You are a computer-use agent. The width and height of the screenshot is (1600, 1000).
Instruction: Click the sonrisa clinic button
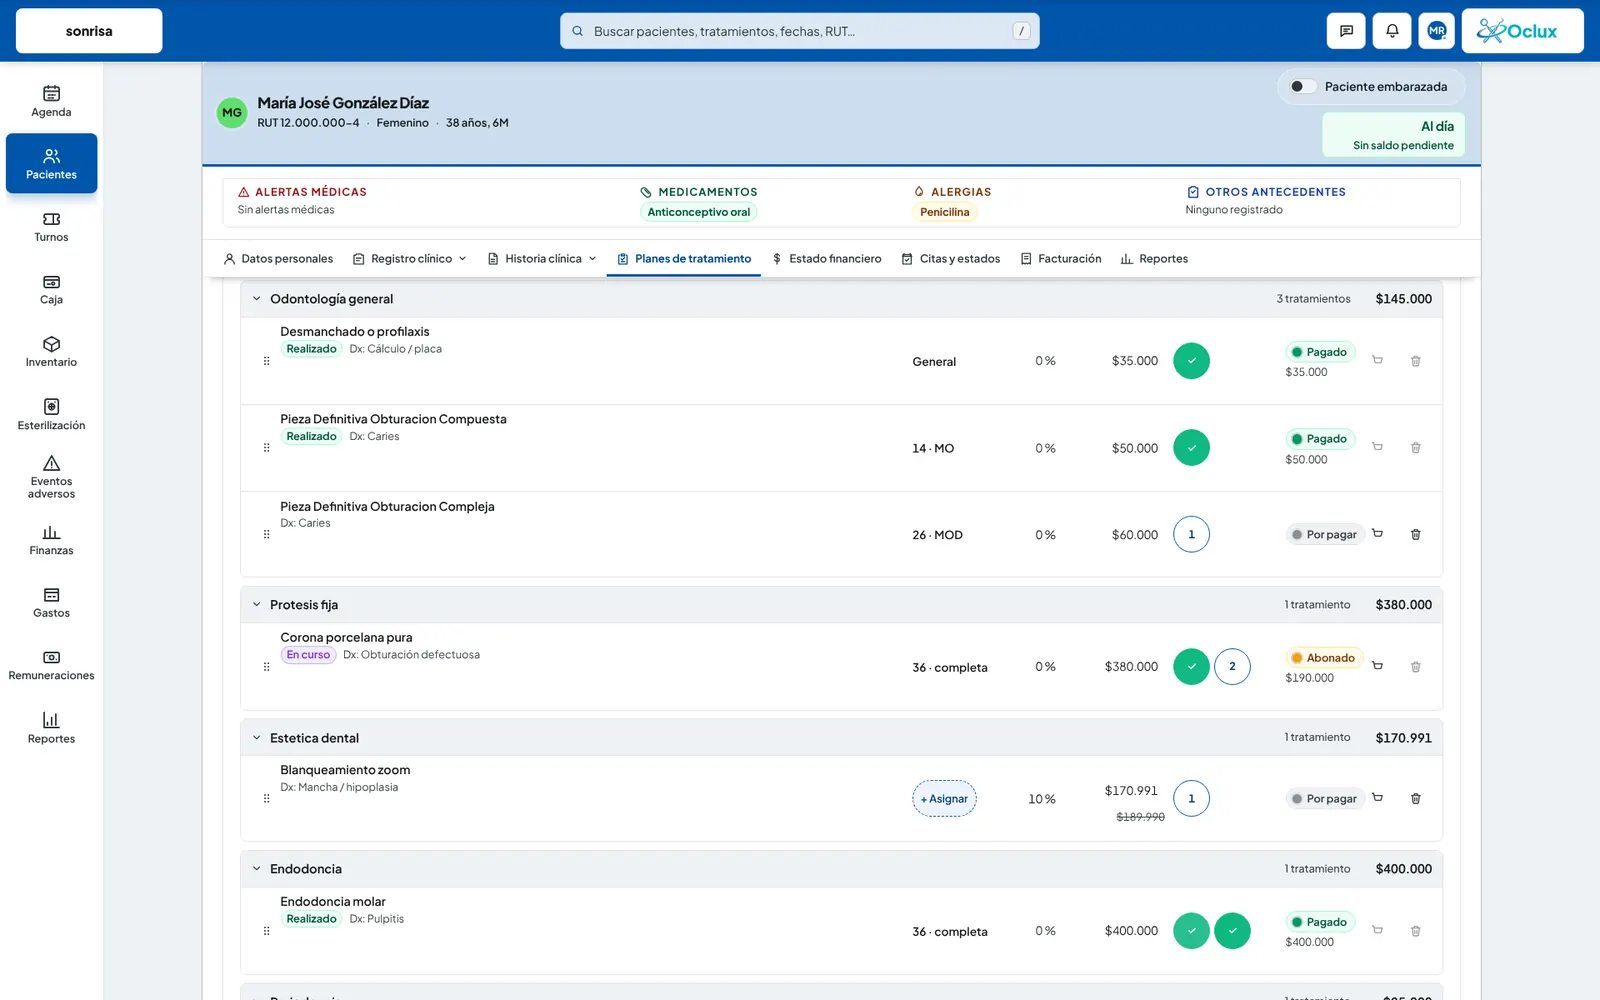pos(89,31)
